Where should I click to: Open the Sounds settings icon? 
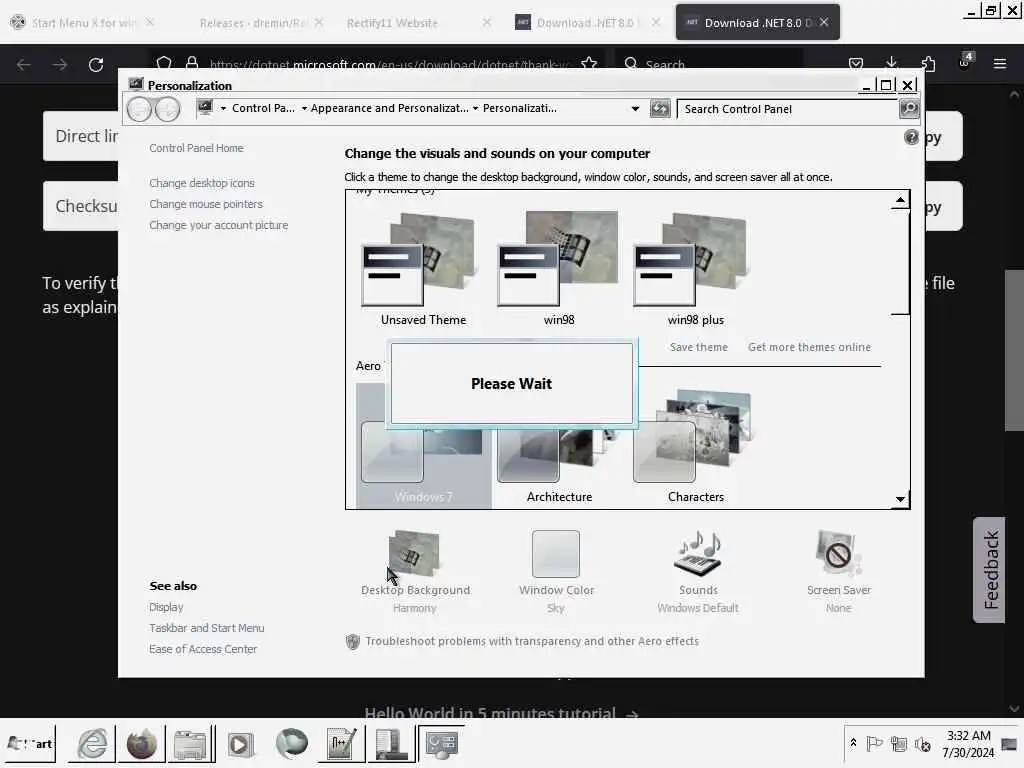[x=698, y=554]
